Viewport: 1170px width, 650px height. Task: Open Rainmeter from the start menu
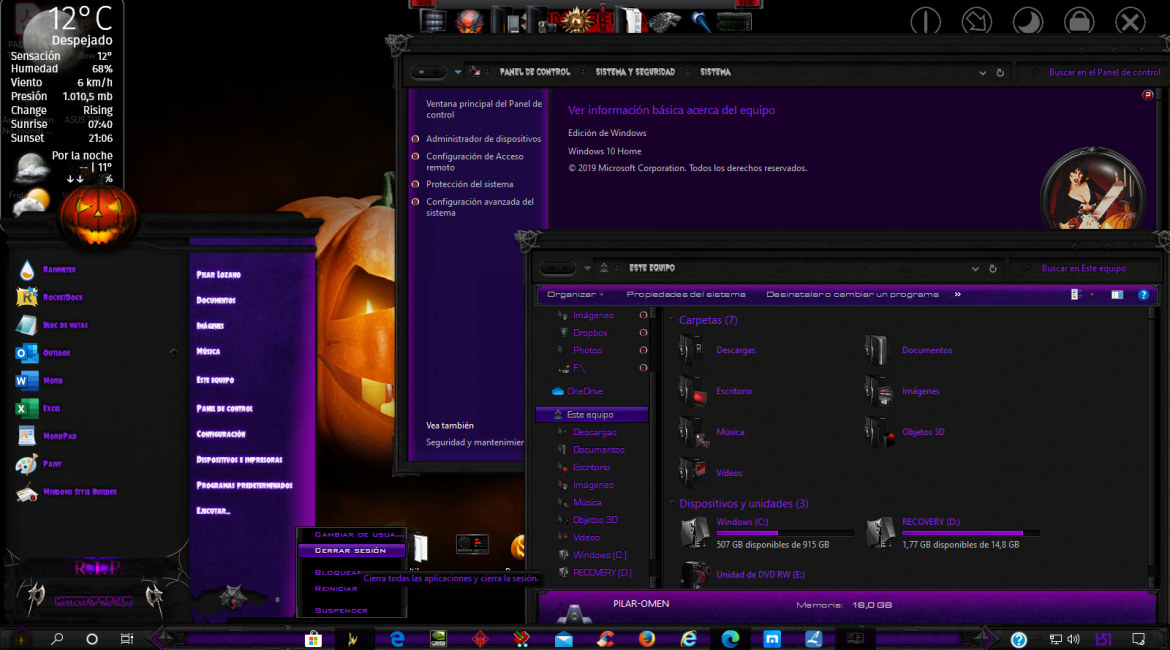[x=46, y=269]
